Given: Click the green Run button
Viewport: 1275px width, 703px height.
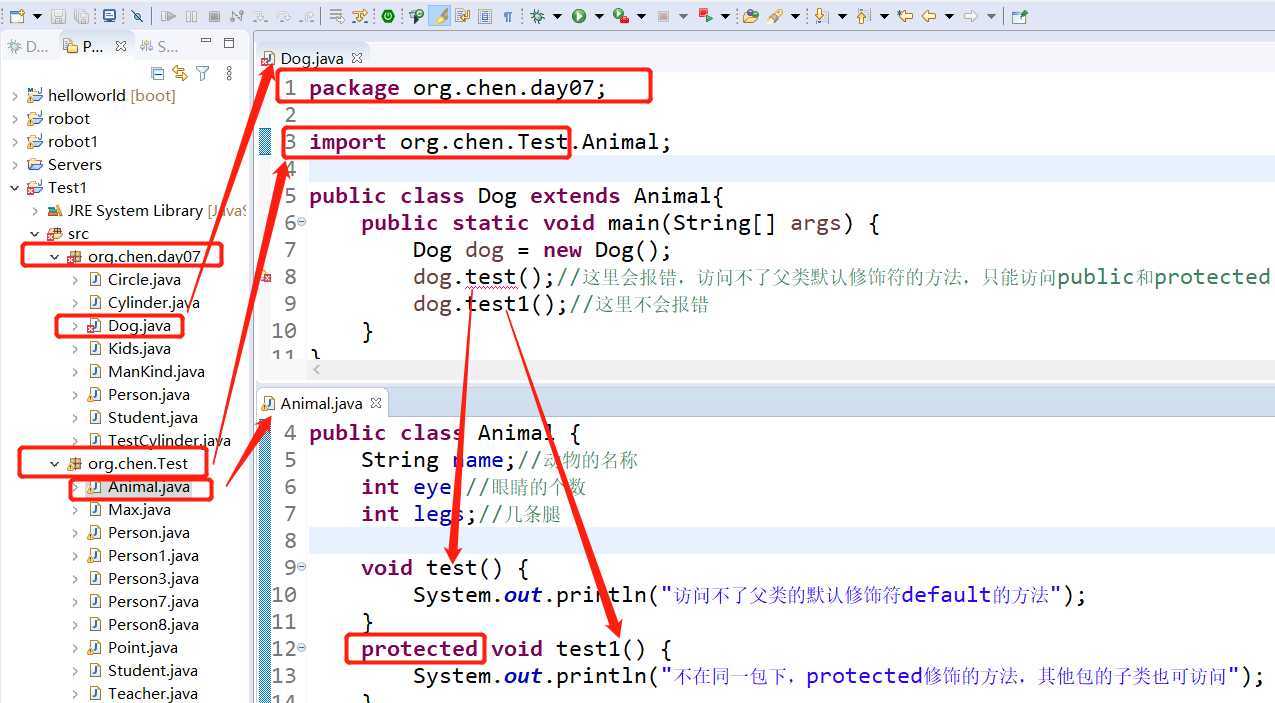Looking at the screenshot, I should tap(577, 16).
